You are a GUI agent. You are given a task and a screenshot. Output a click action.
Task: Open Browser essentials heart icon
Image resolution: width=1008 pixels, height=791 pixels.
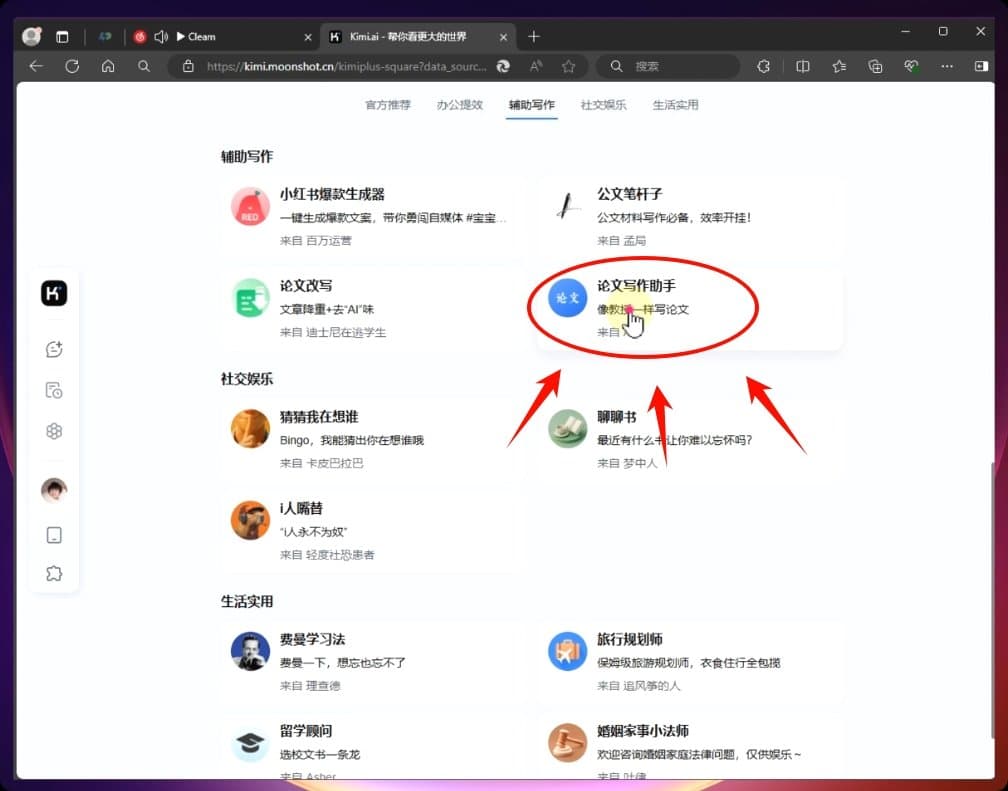pyautogui.click(x=911, y=66)
